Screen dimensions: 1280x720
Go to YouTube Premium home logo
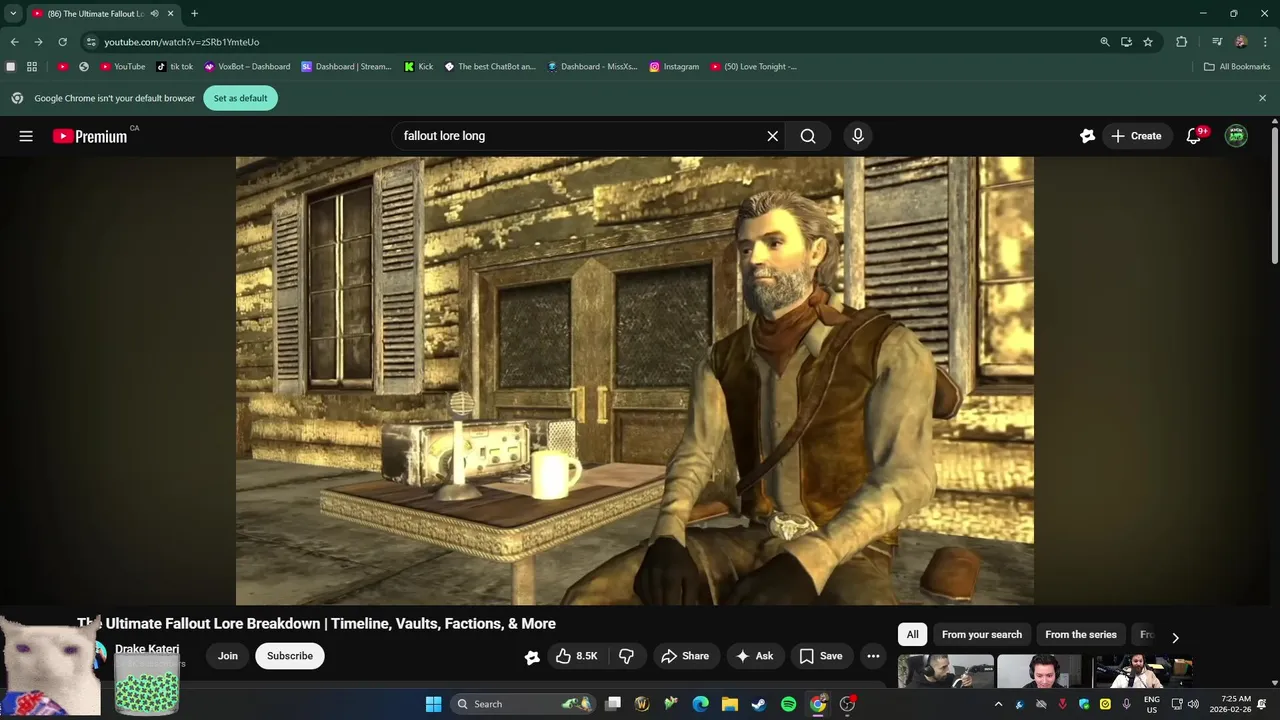[x=90, y=136]
